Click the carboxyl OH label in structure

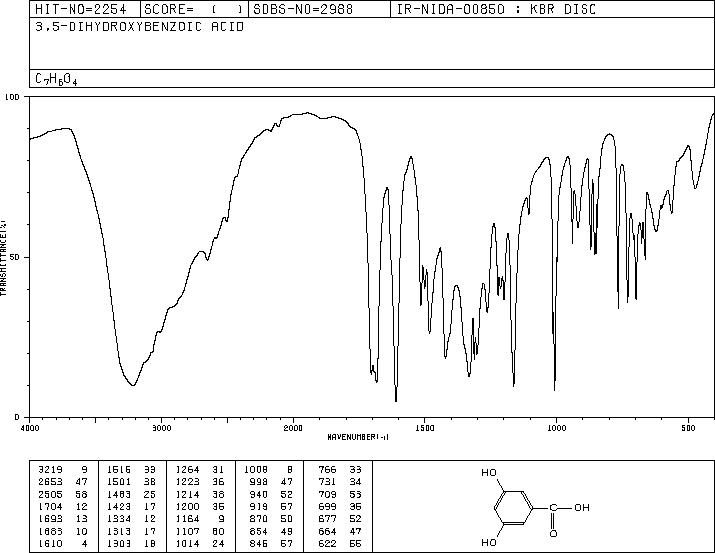tap(582, 507)
